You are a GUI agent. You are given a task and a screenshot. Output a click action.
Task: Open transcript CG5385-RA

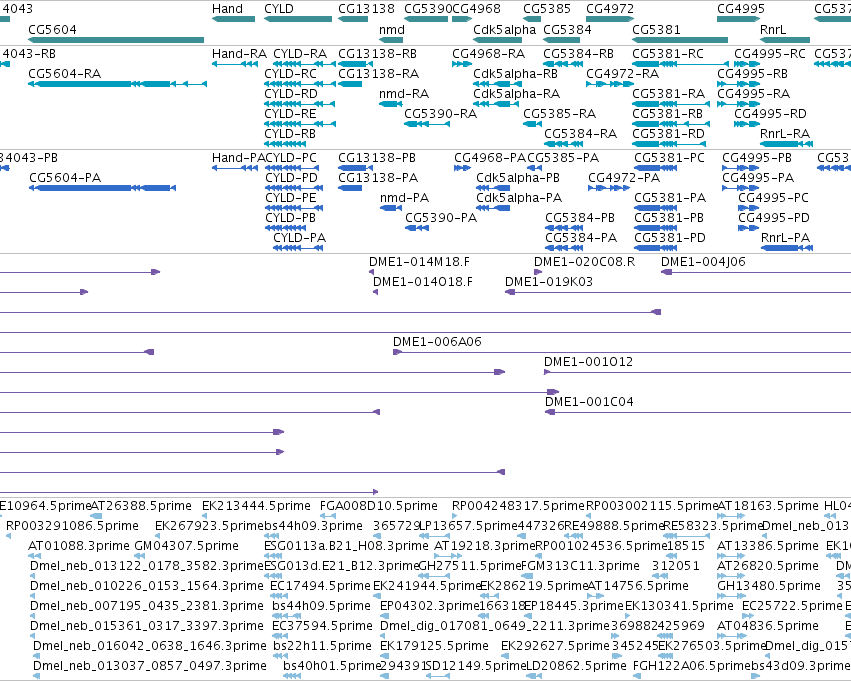click(560, 114)
